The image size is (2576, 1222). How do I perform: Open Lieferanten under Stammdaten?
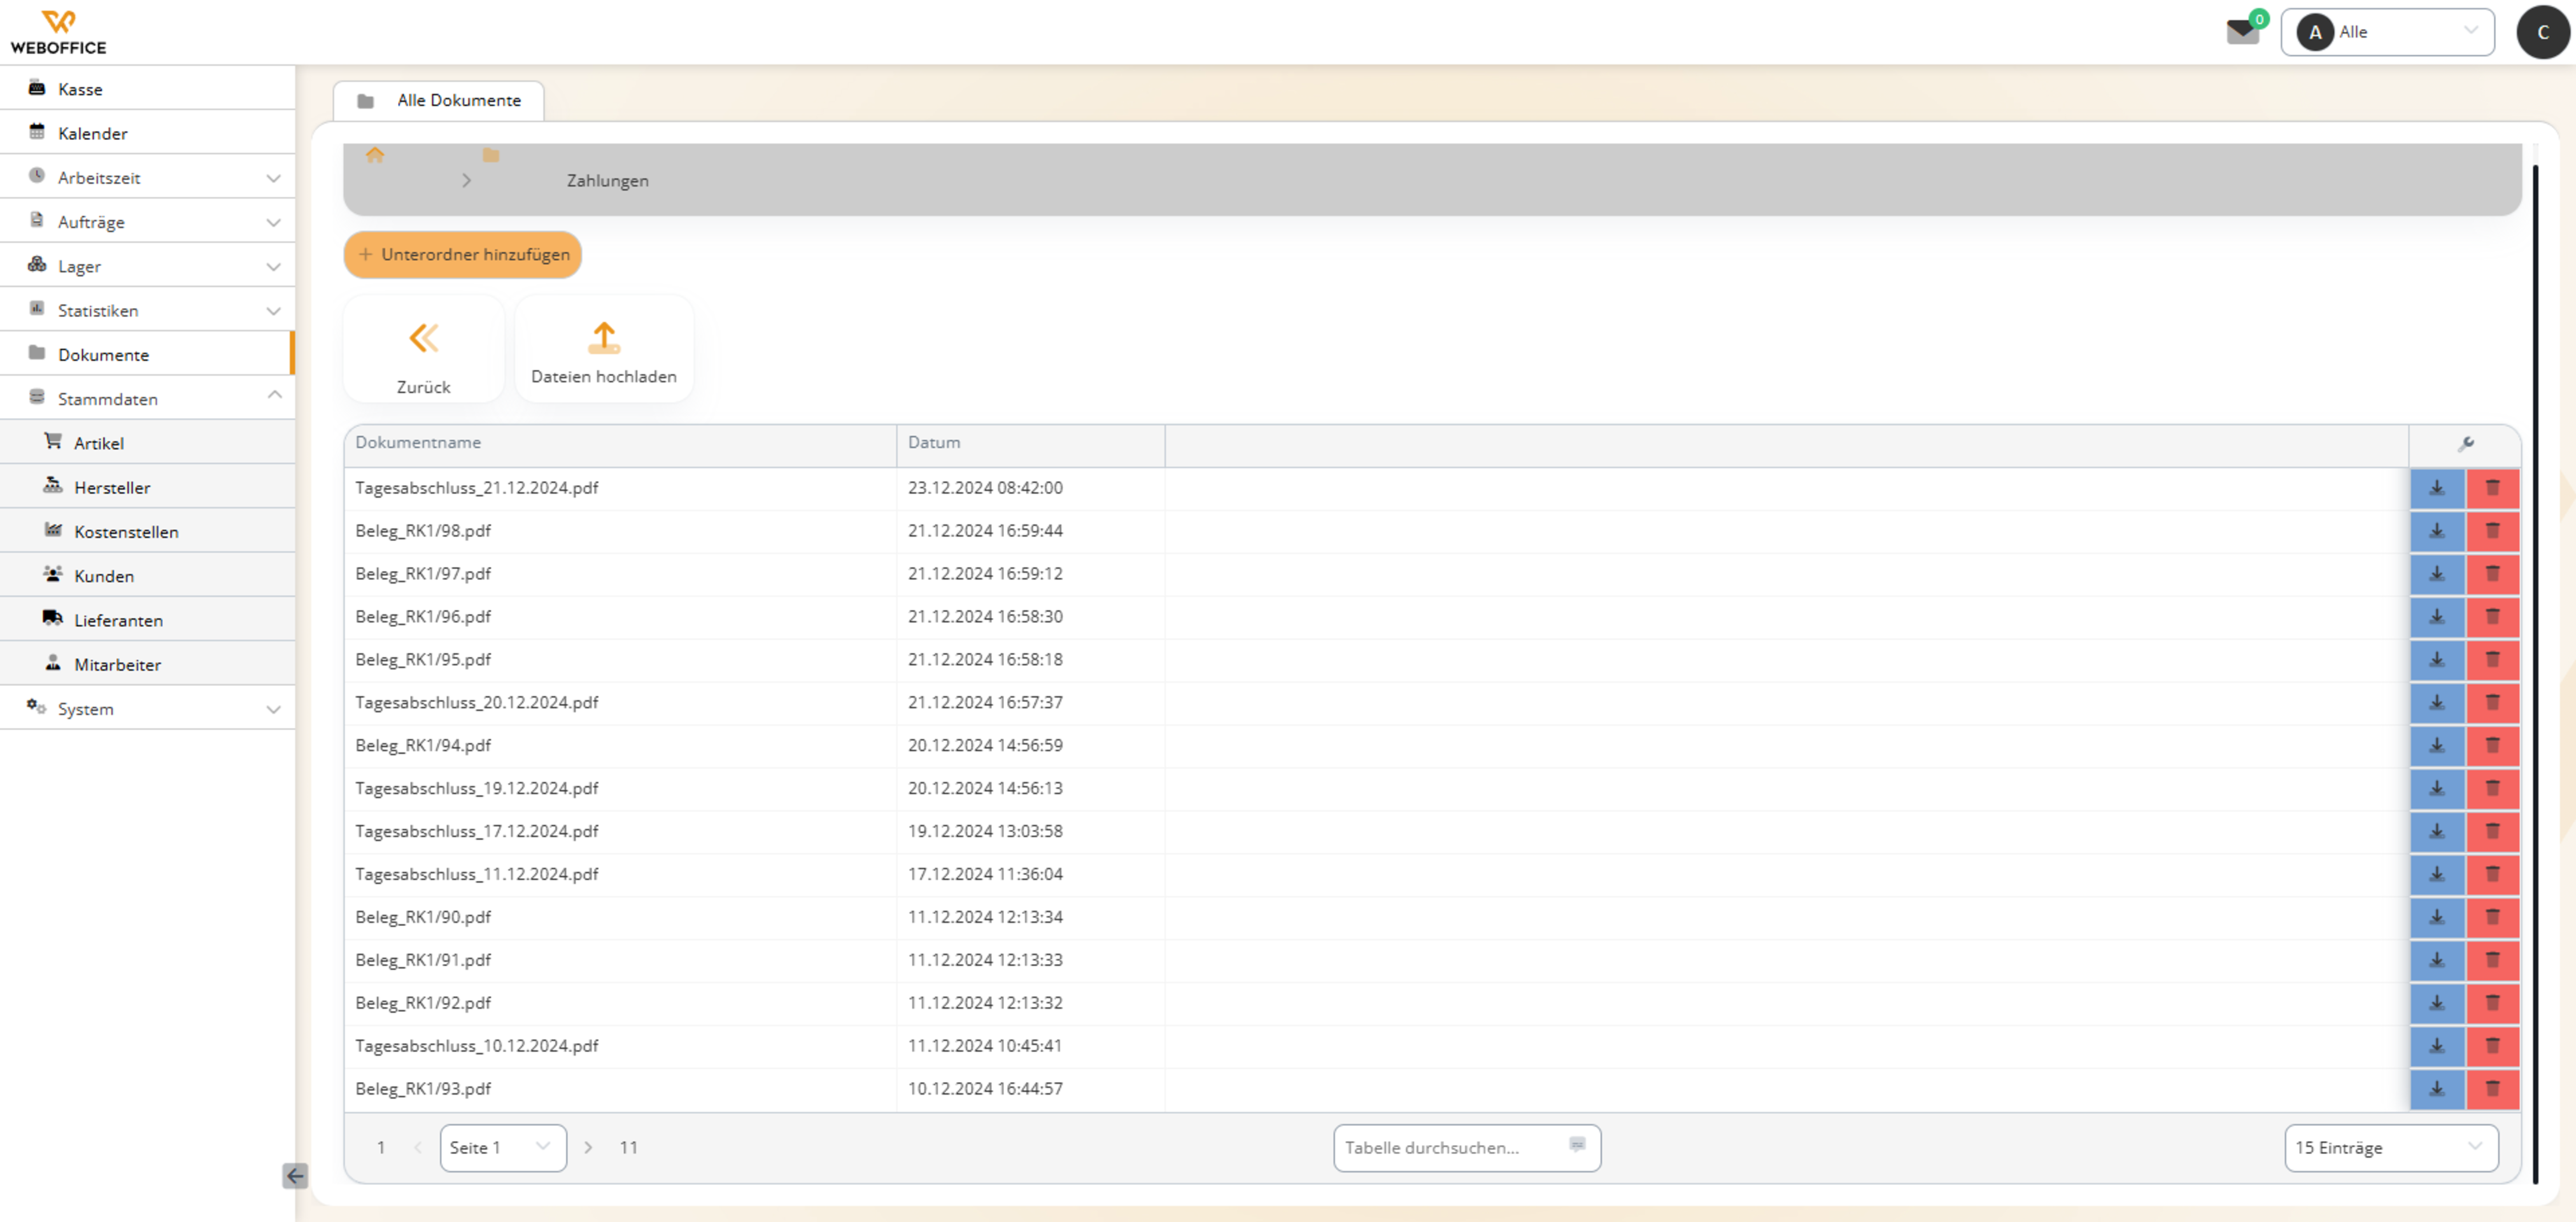point(148,619)
